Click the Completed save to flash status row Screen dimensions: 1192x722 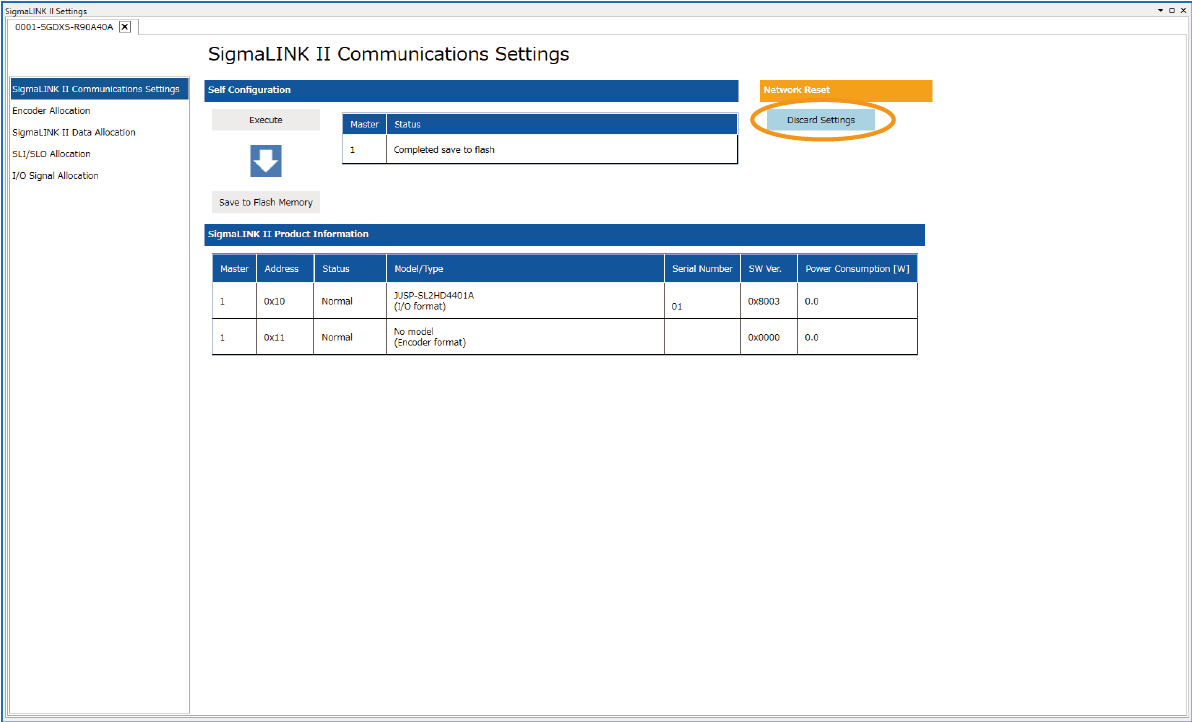pyautogui.click(x=540, y=150)
